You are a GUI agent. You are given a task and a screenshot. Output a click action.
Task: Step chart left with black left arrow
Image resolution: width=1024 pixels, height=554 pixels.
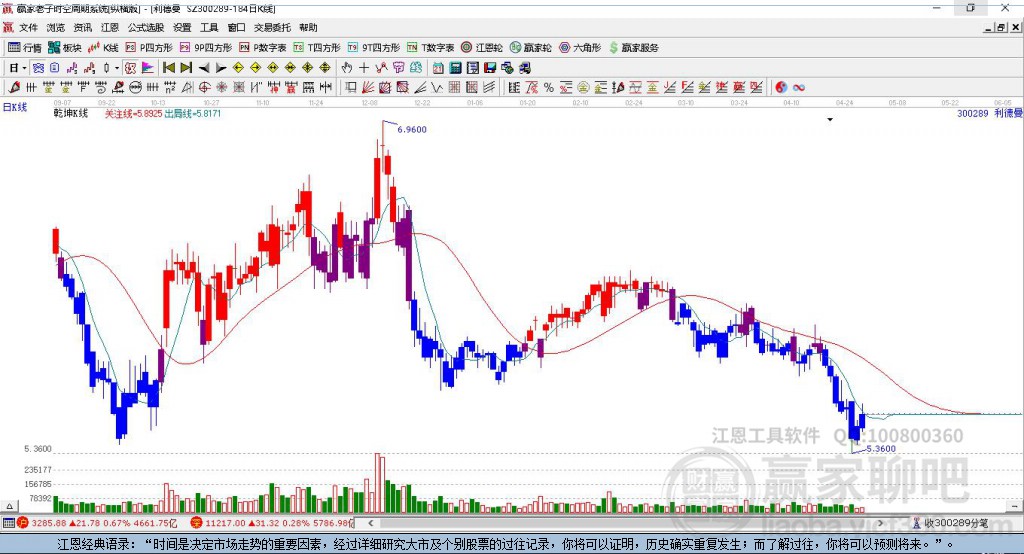[x=204, y=68]
